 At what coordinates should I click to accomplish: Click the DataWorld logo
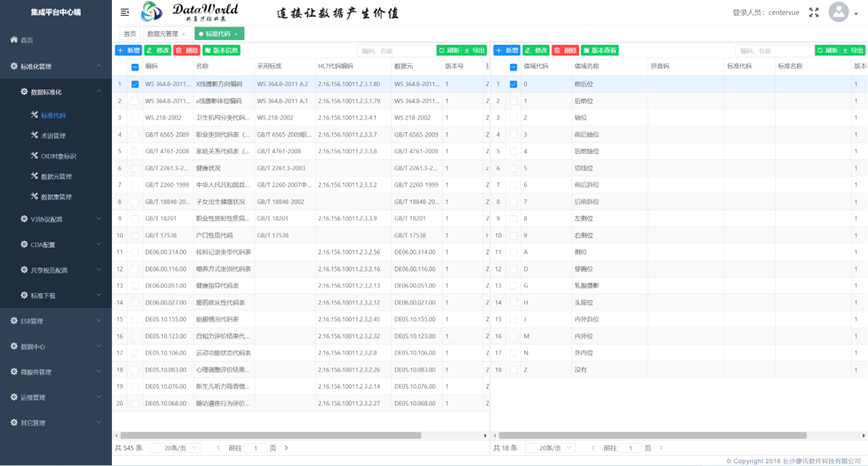(190, 12)
